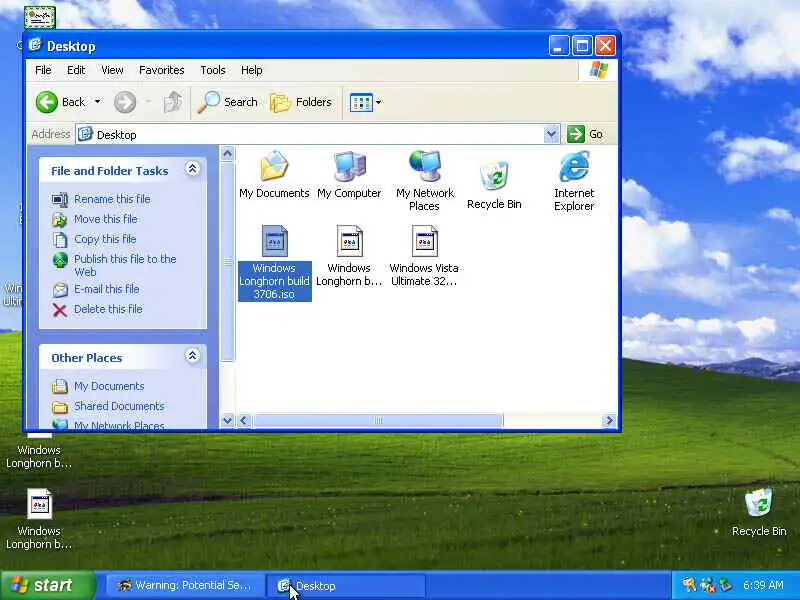Viewport: 800px width, 600px height.
Task: Open the Tools menu
Action: pyautogui.click(x=213, y=70)
